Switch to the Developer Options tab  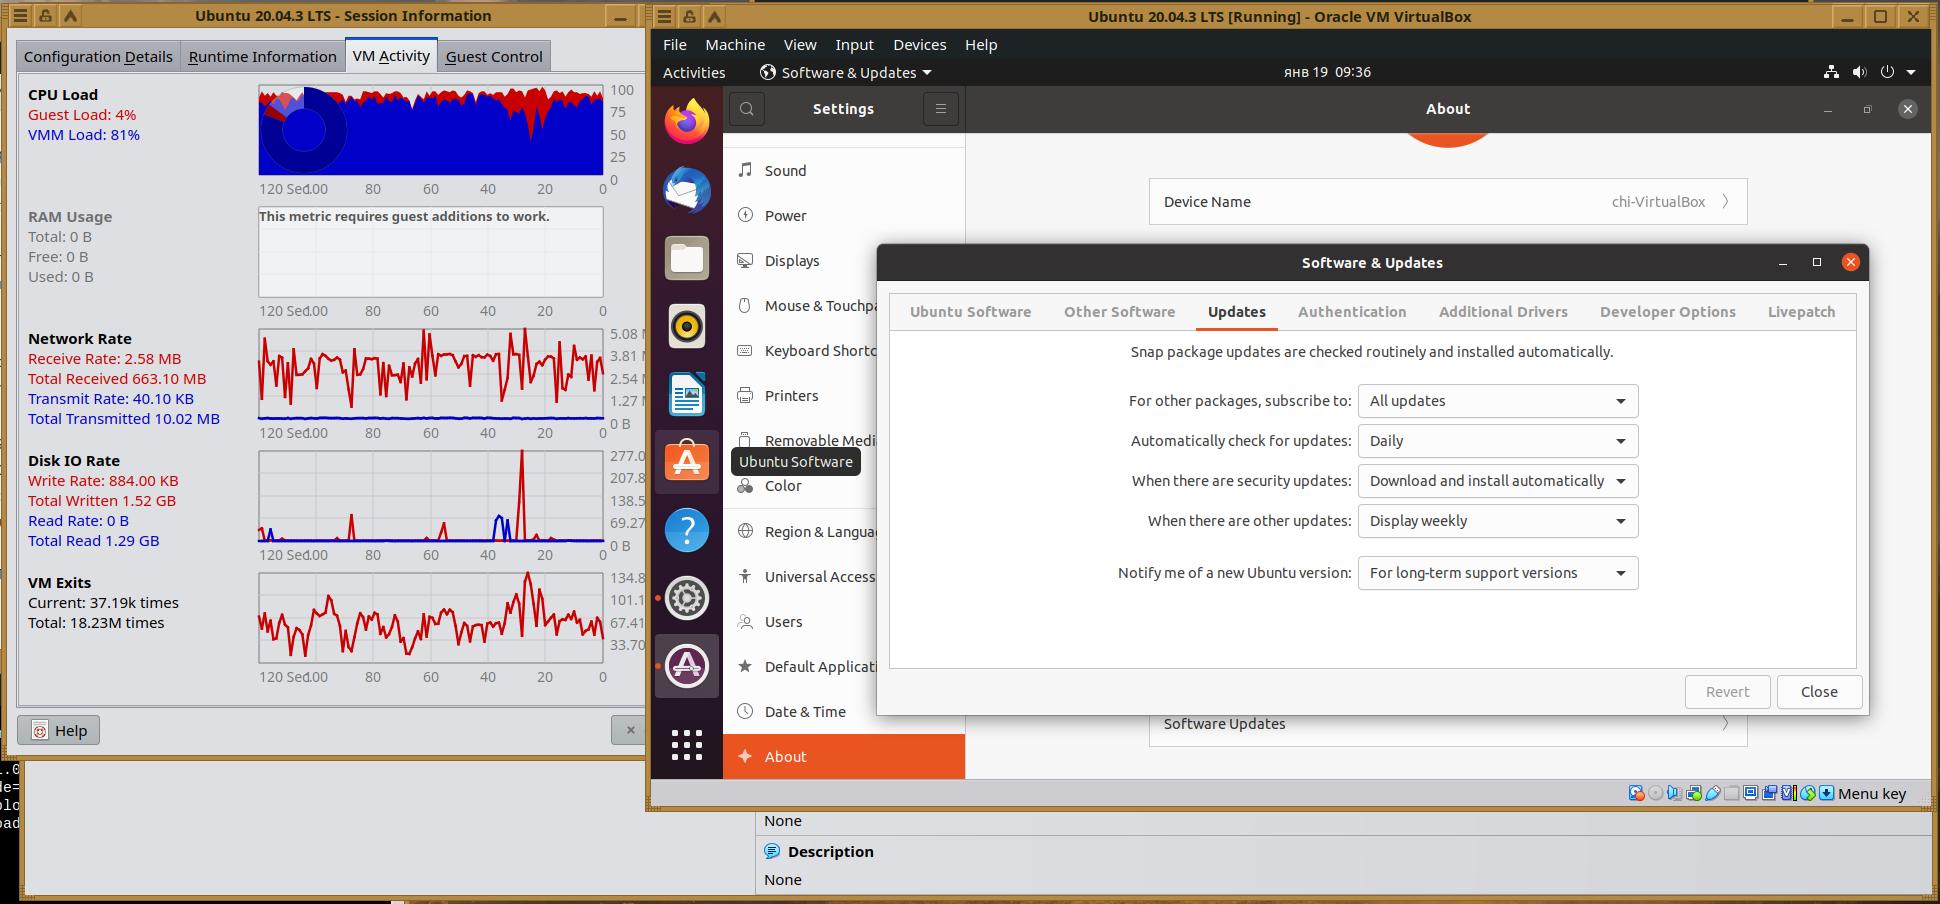tap(1667, 312)
